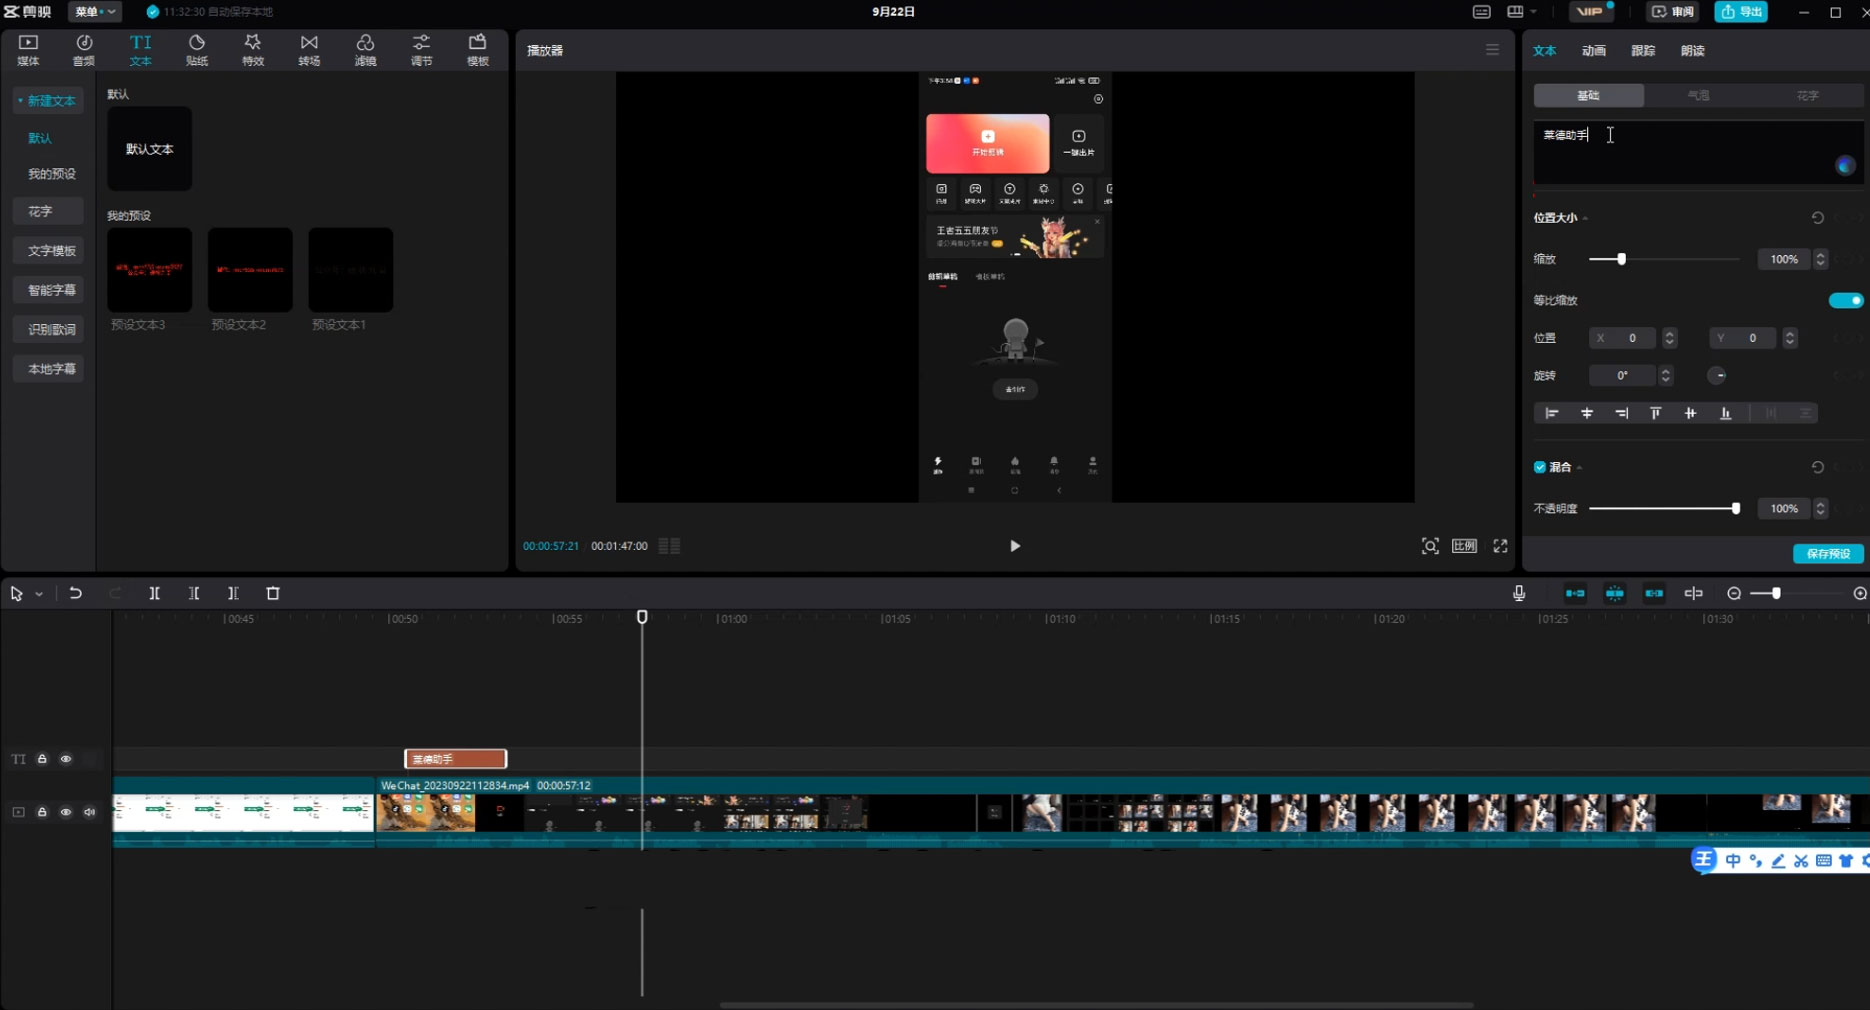This screenshot has width=1870, height=1010.
Task: Open the 贴纸 (Stickers) panel
Action: coord(197,49)
